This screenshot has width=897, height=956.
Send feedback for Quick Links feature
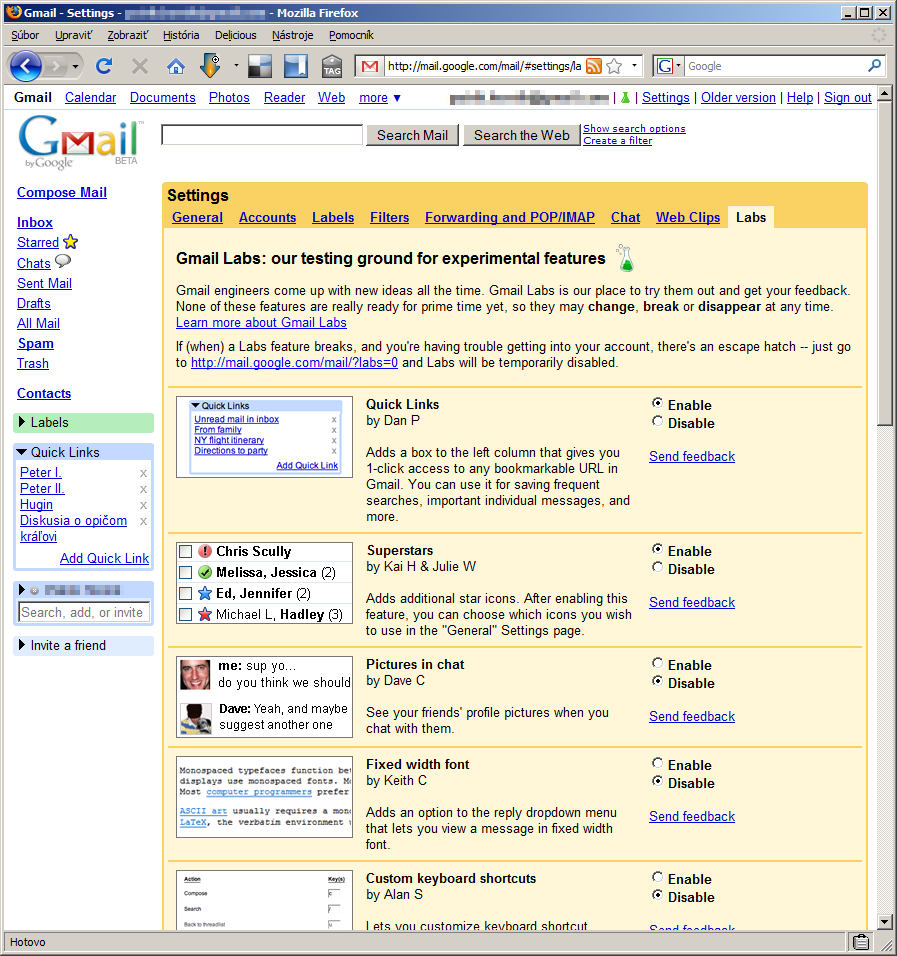coord(692,457)
